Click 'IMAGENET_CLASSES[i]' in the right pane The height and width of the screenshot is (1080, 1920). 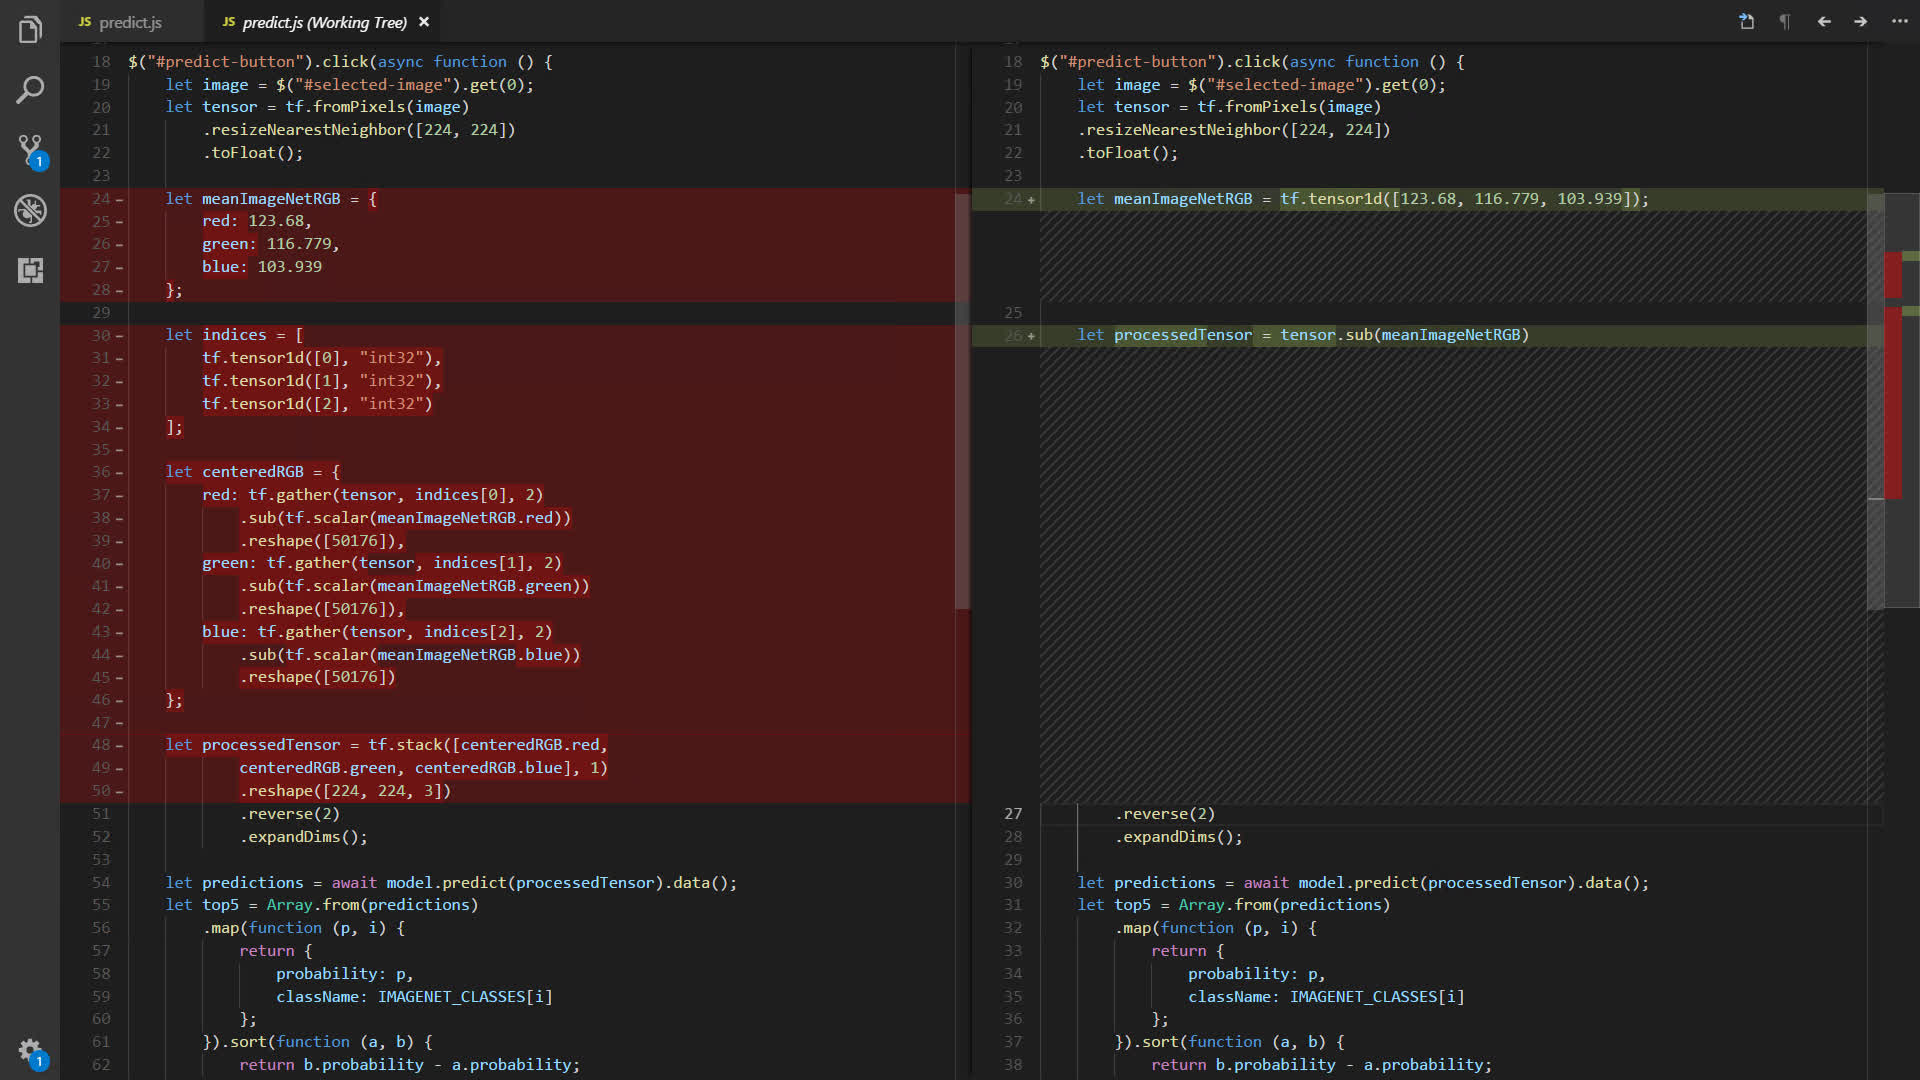1377,997
